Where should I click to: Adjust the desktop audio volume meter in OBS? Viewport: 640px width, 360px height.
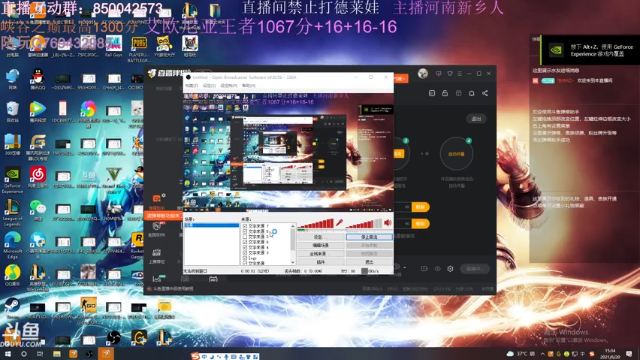tap(364, 223)
